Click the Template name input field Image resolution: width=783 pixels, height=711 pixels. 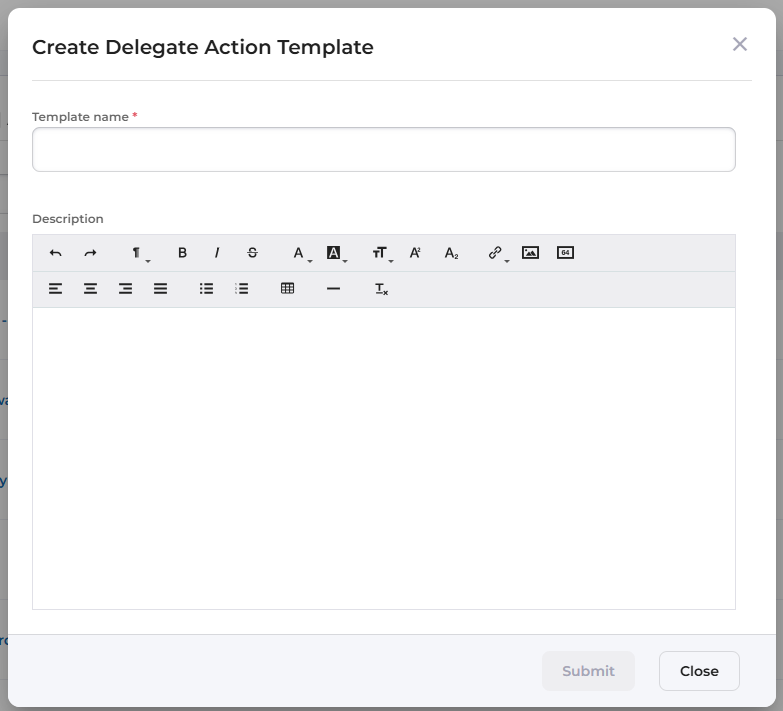[384, 150]
